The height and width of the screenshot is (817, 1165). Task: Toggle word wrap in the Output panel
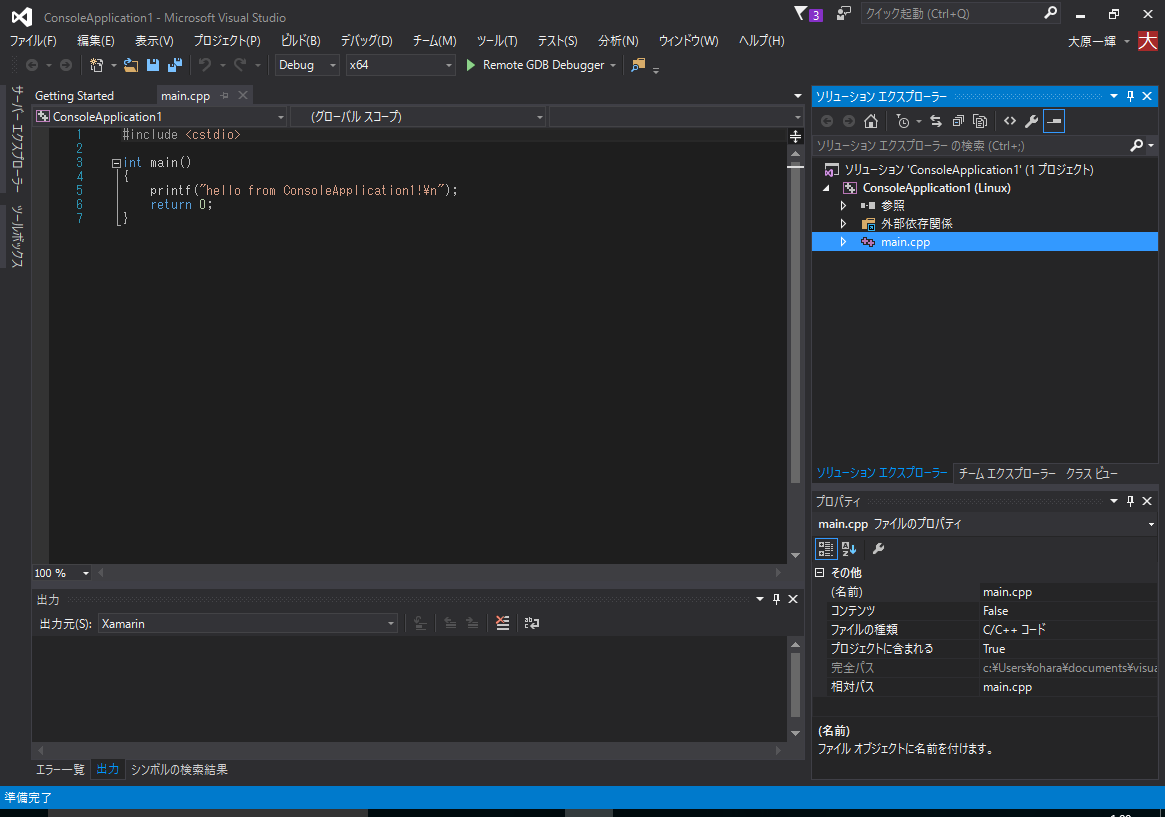(532, 623)
